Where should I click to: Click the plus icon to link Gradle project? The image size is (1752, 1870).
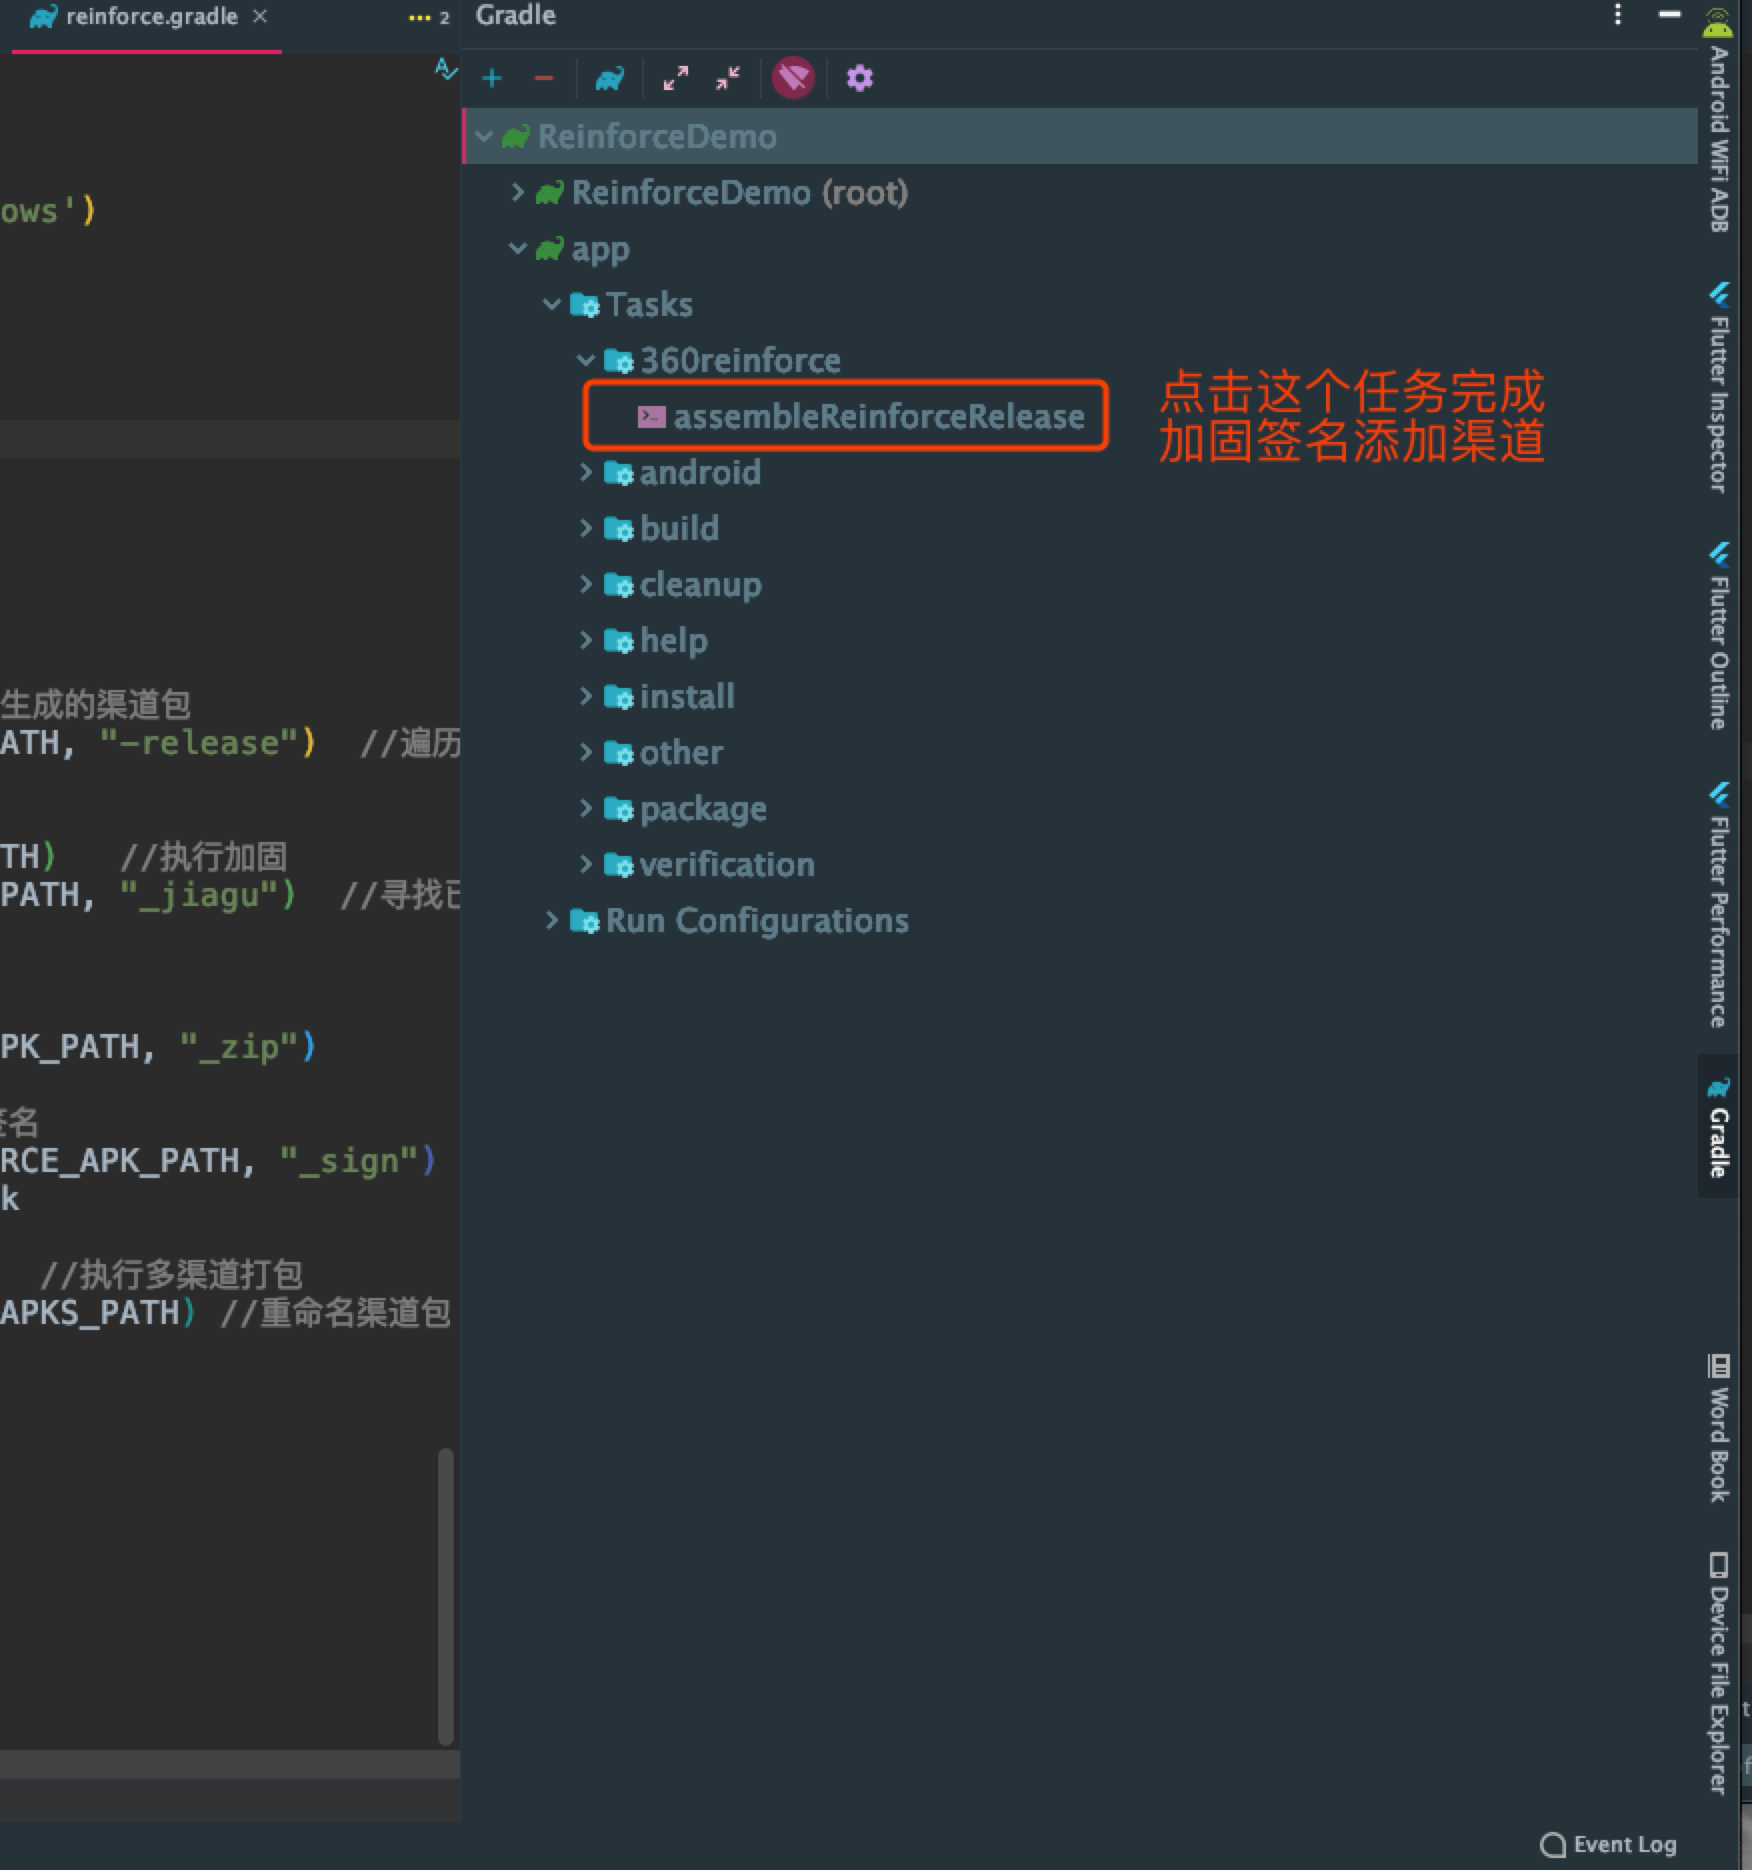tap(492, 79)
